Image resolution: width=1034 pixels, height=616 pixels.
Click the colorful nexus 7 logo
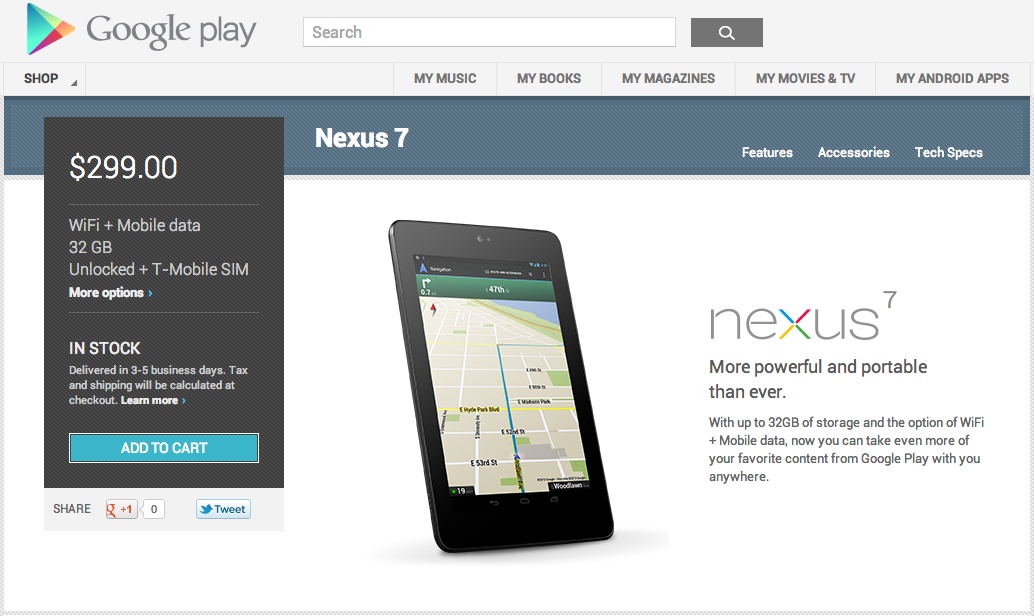(x=803, y=317)
